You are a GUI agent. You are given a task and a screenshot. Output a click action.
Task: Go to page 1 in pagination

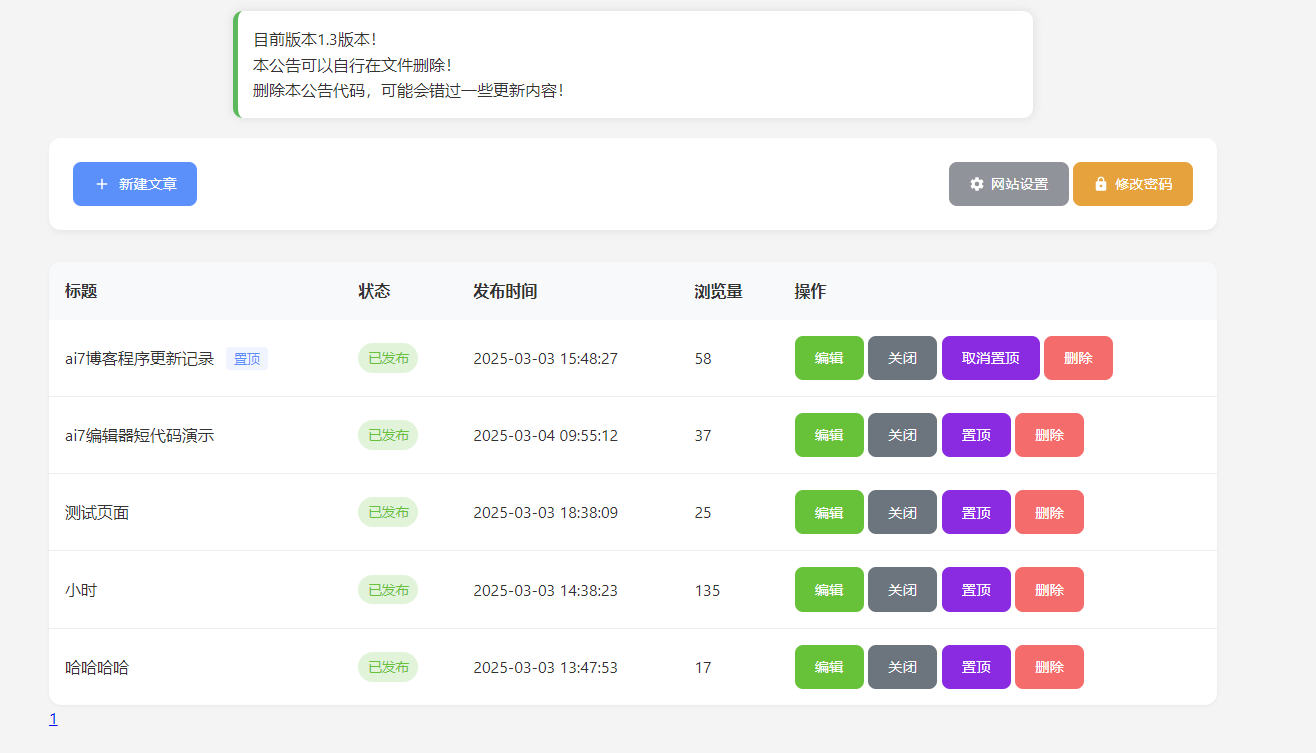(53, 719)
